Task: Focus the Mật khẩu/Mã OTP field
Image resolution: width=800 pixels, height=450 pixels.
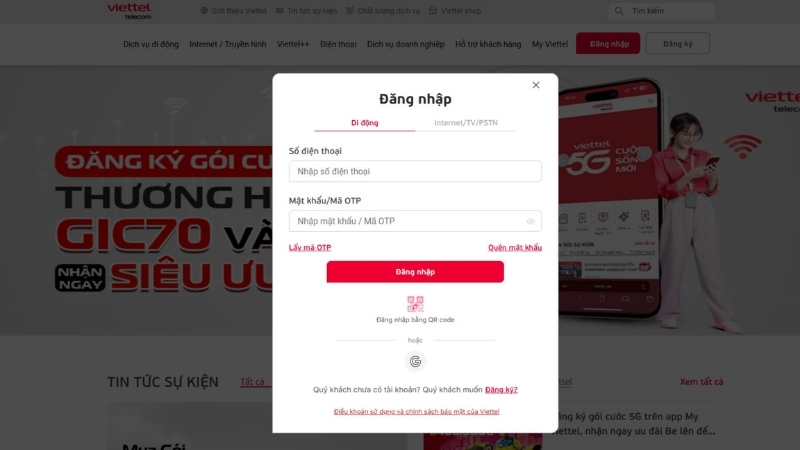Action: pos(415,221)
